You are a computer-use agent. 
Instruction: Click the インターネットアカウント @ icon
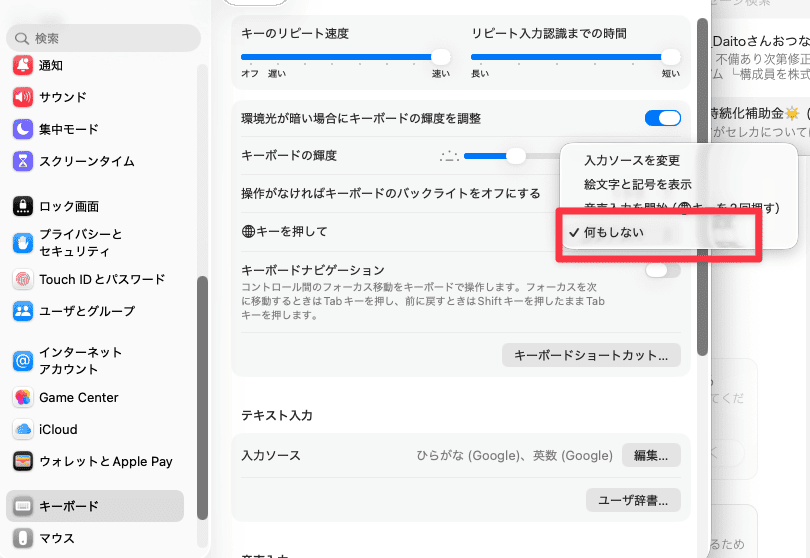point(23,361)
